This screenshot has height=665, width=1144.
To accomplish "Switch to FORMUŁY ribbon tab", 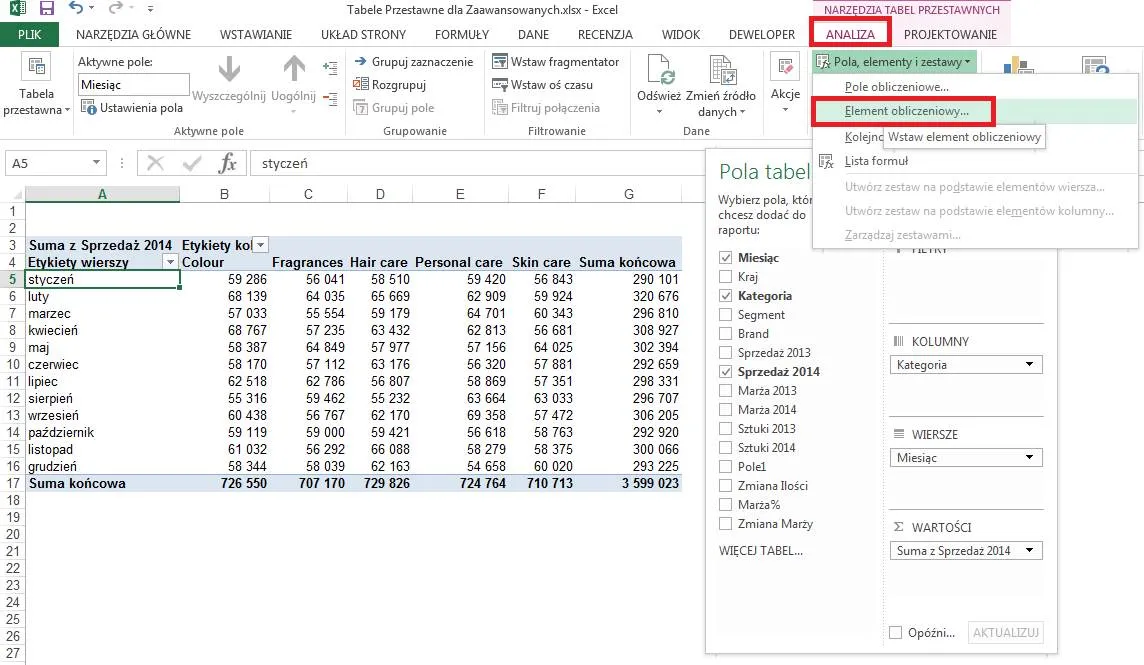I will (x=462, y=34).
